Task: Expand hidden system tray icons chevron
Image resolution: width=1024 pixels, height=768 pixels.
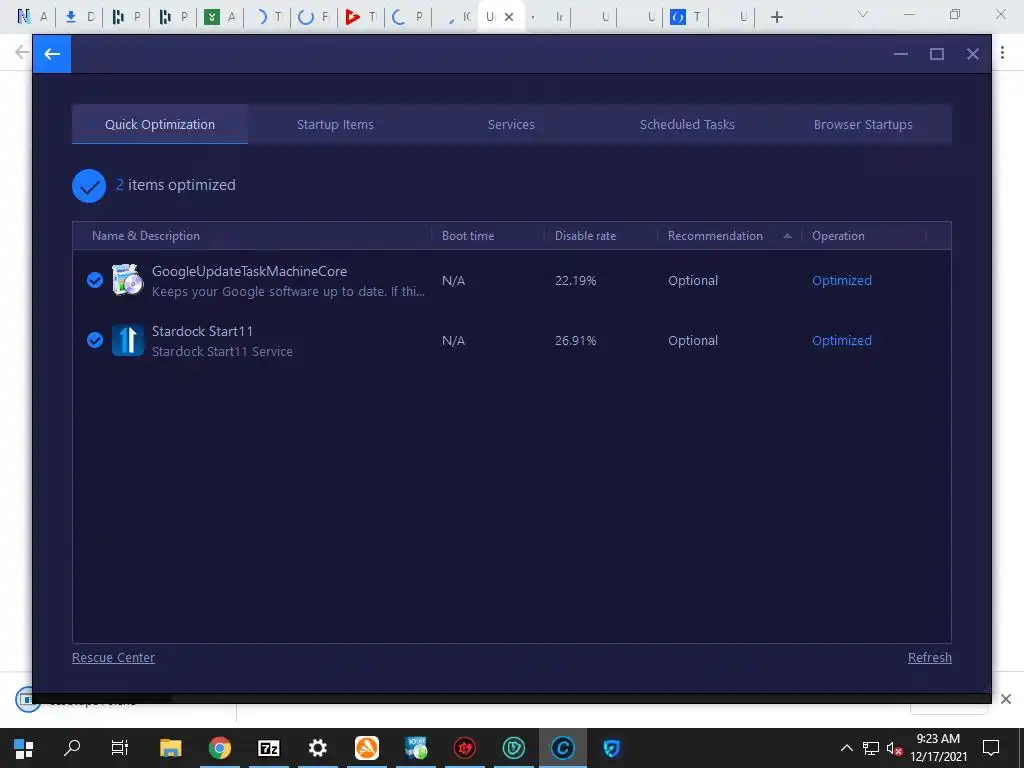Action: 846,748
